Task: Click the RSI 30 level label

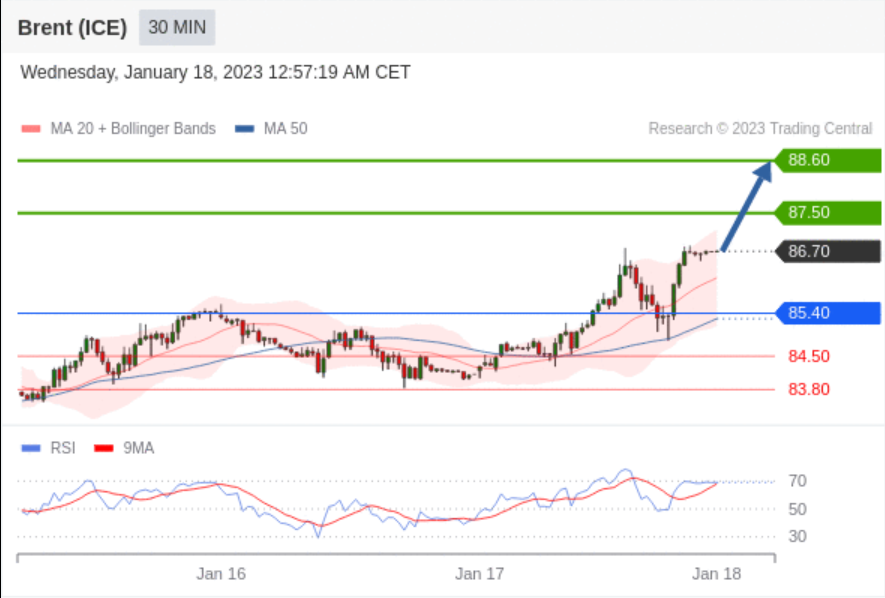Action: pos(798,537)
